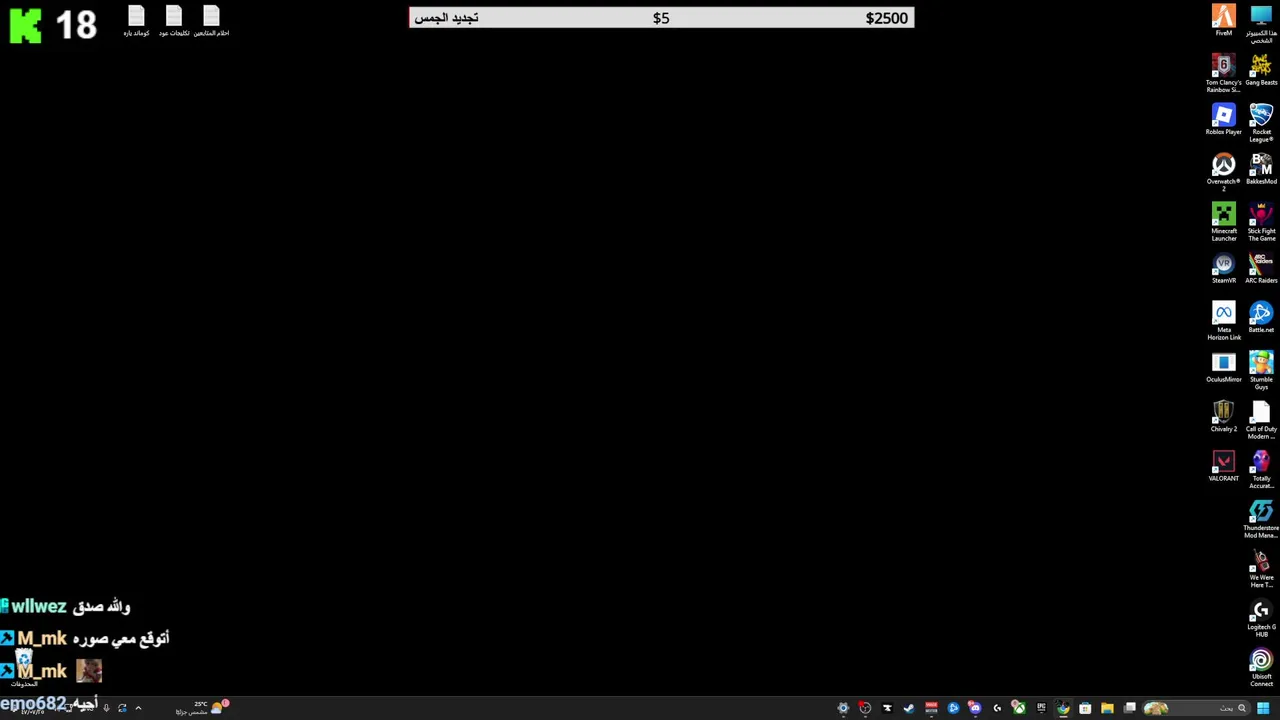
Task: Open Overwatch 2 desktop shortcut
Action: 1223,172
